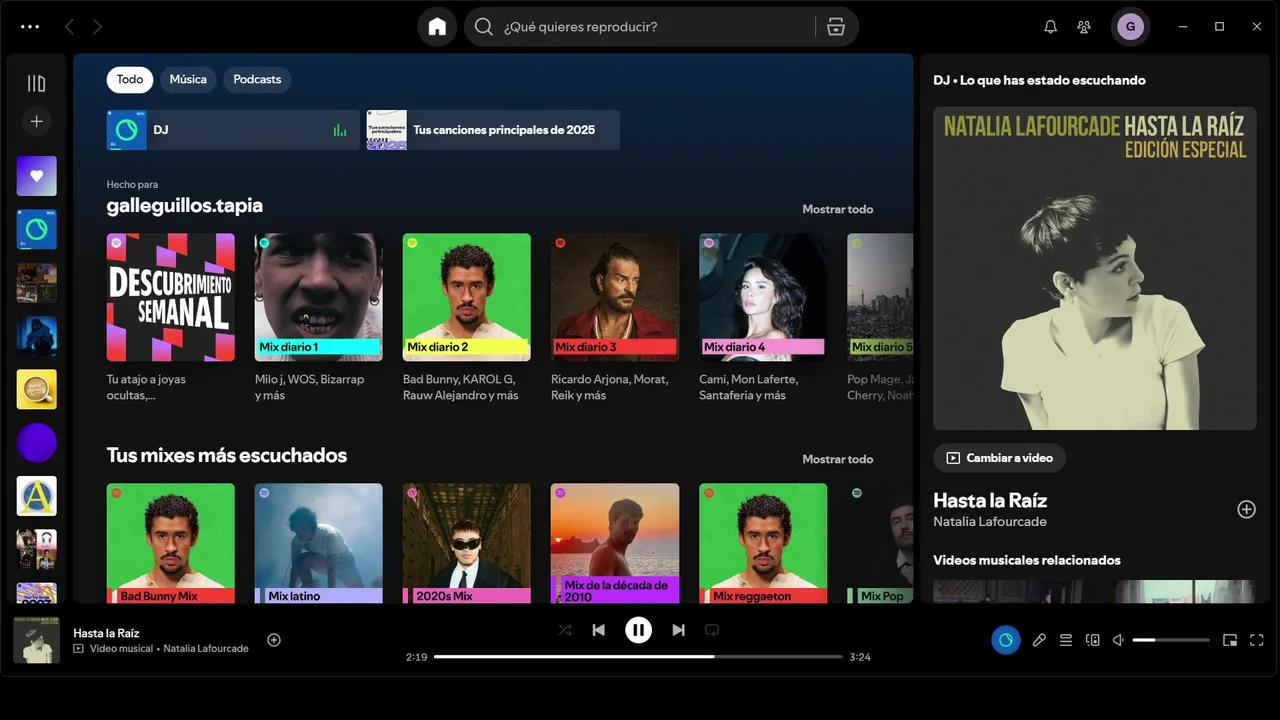1280x720 pixels.
Task: Skip to the next track
Action: point(678,630)
